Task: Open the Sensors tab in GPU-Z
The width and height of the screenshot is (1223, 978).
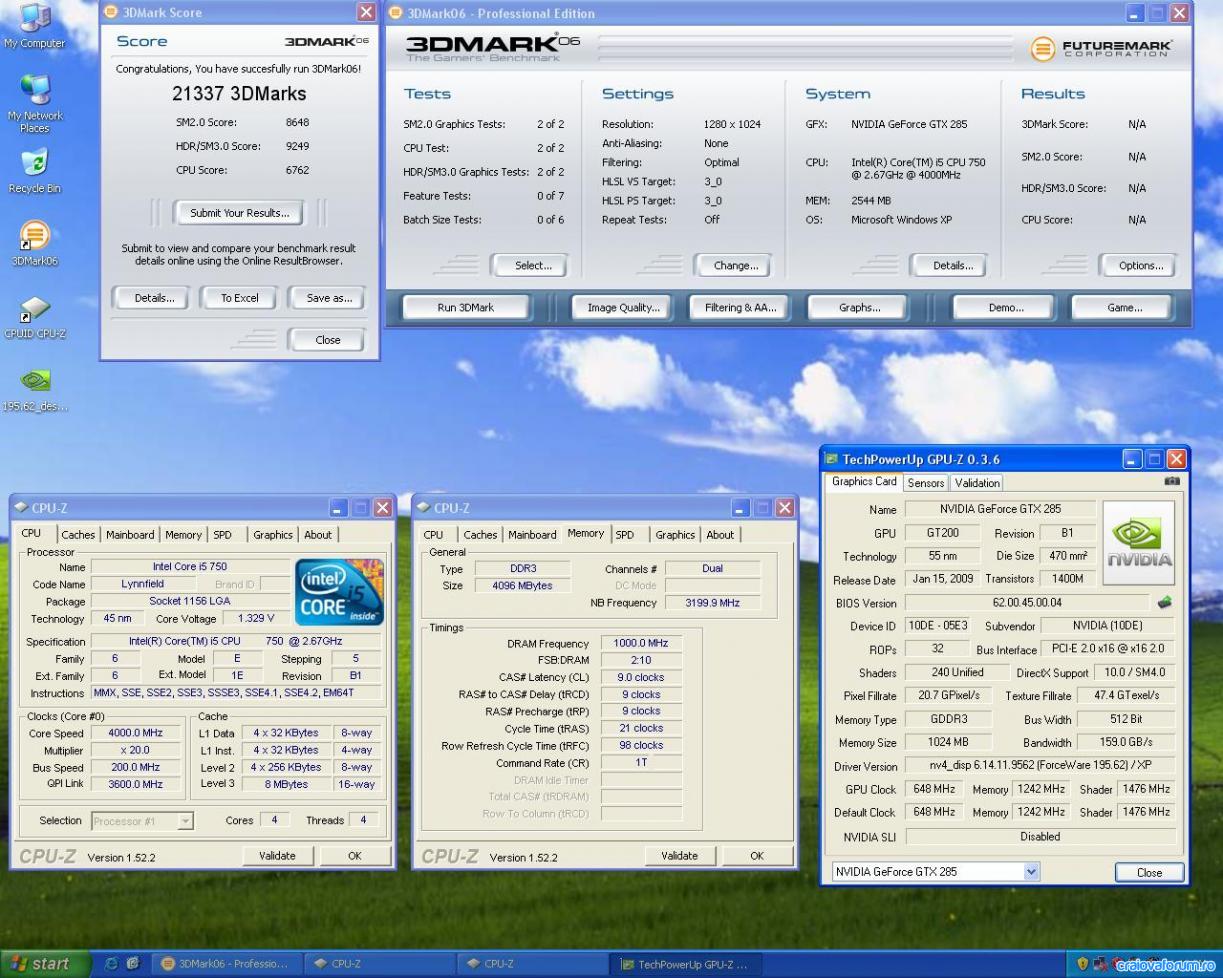Action: coord(926,483)
